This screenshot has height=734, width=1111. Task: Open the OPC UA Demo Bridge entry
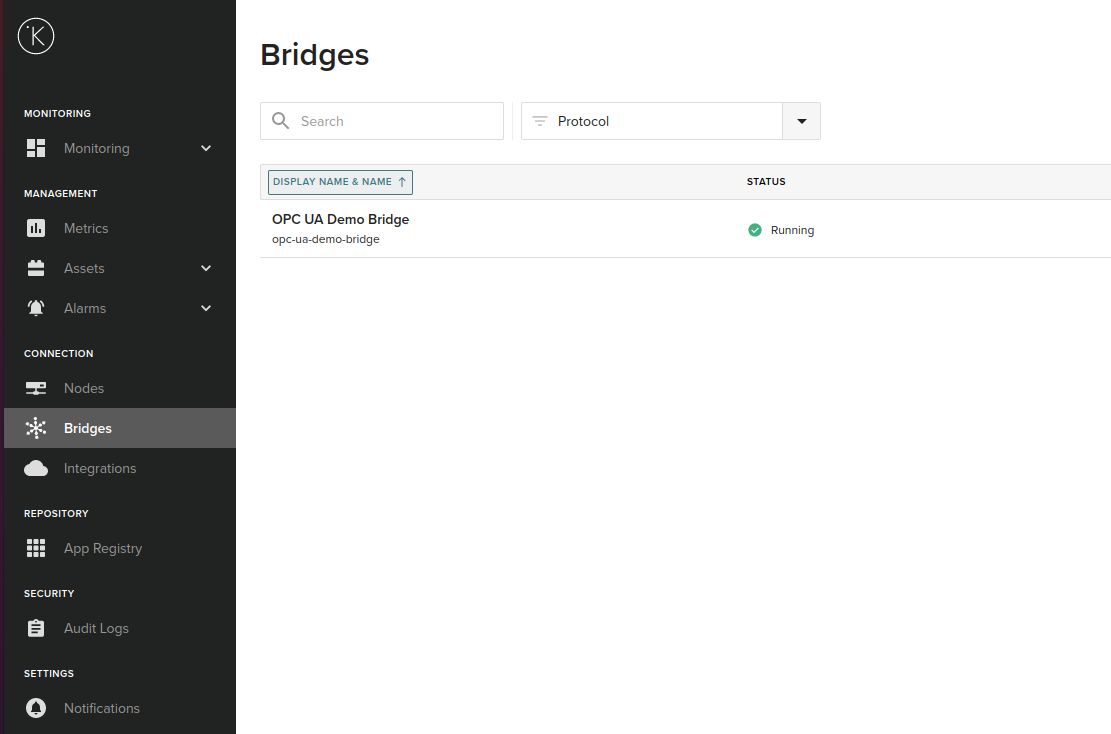point(341,219)
